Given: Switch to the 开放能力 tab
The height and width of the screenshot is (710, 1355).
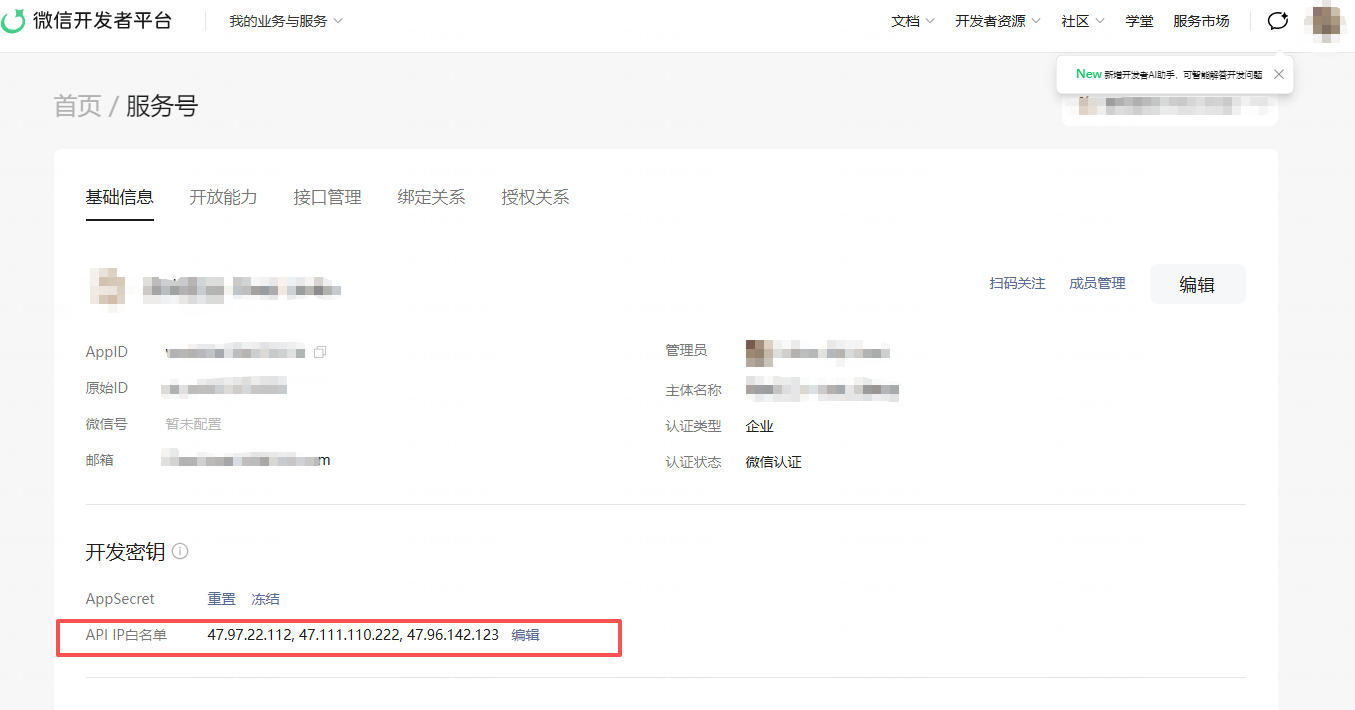Looking at the screenshot, I should pyautogui.click(x=223, y=197).
